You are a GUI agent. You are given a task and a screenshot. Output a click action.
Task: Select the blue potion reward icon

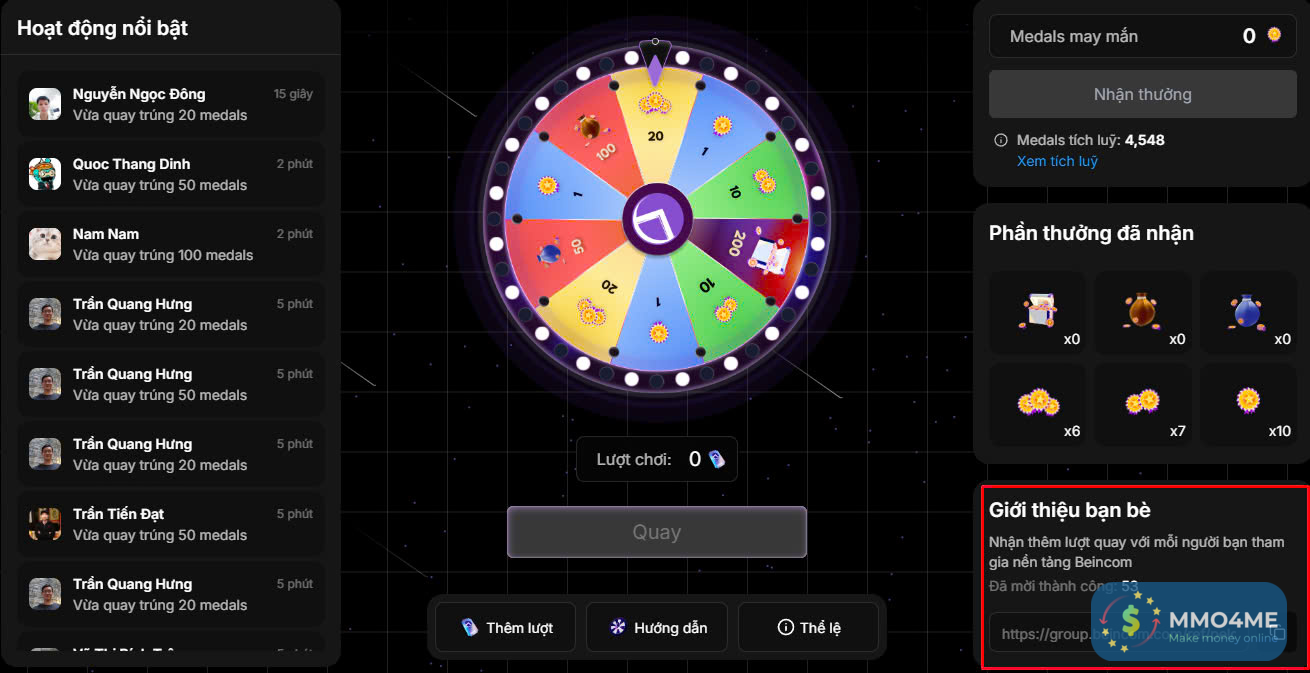pyautogui.click(x=1249, y=312)
